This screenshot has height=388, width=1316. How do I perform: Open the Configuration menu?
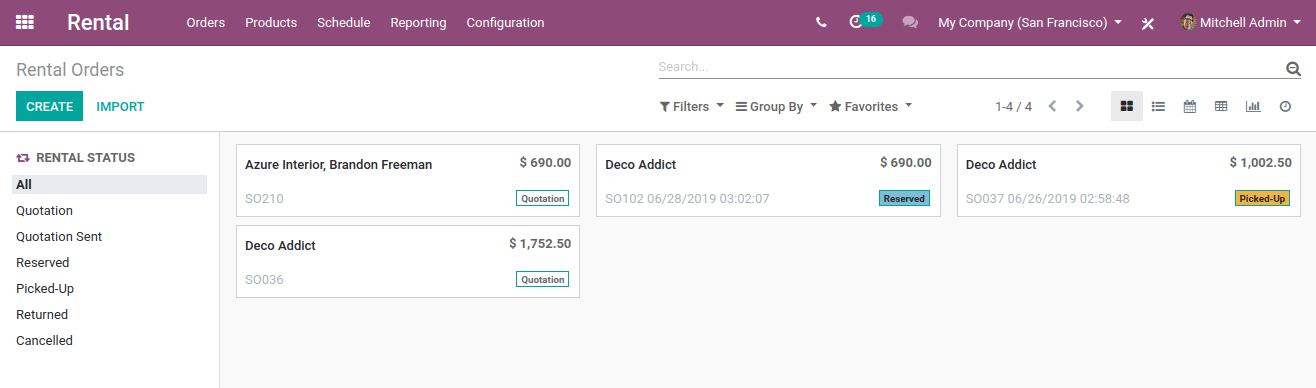point(505,22)
